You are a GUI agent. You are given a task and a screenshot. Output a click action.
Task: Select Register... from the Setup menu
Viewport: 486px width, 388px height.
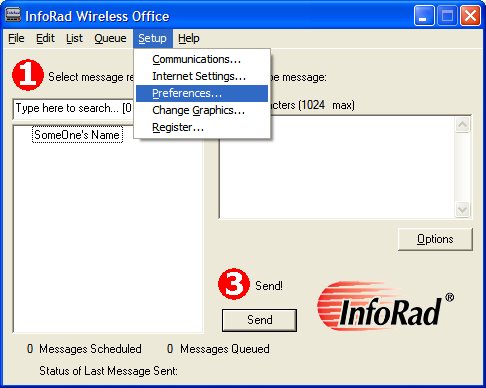[x=202, y=127]
